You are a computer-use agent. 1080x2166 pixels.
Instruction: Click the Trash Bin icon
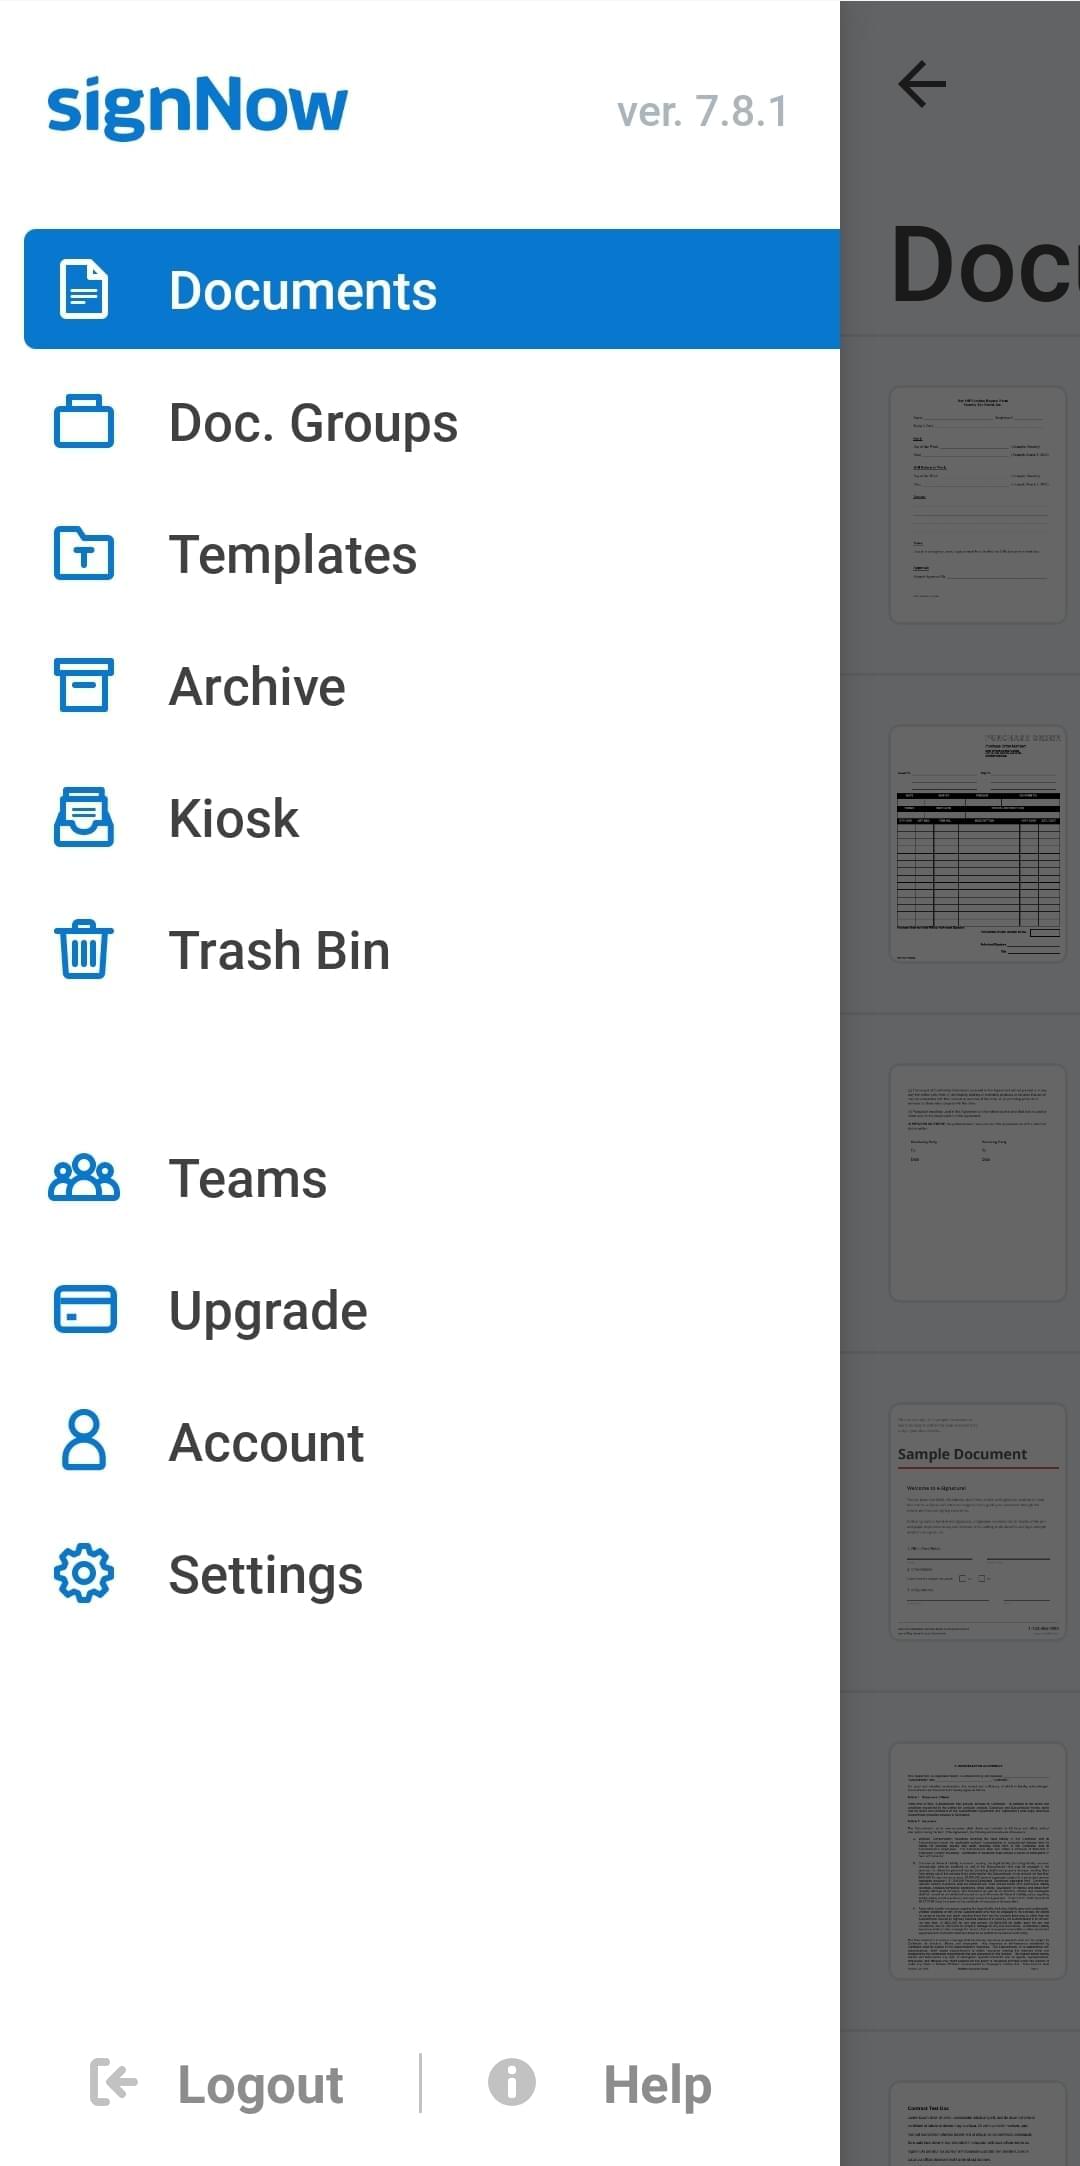click(x=84, y=950)
